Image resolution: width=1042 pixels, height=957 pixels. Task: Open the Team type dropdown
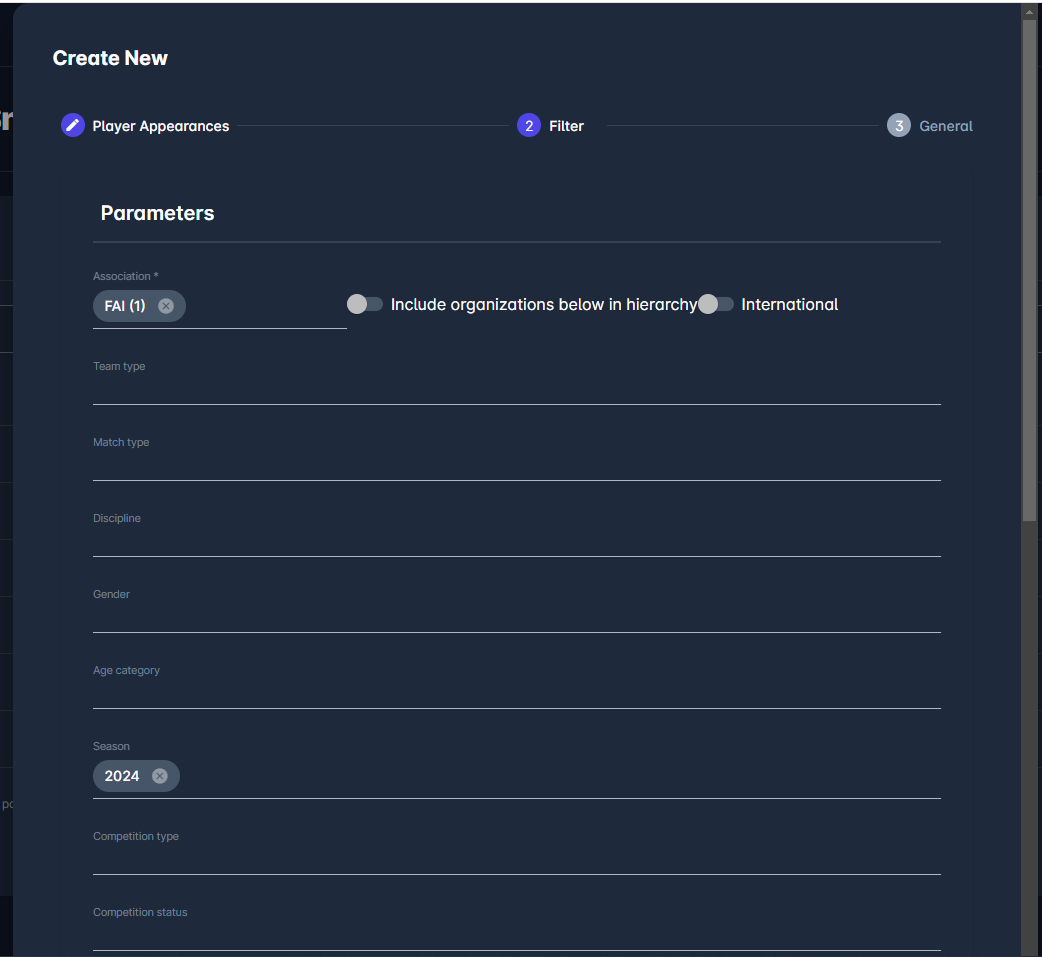click(x=516, y=389)
